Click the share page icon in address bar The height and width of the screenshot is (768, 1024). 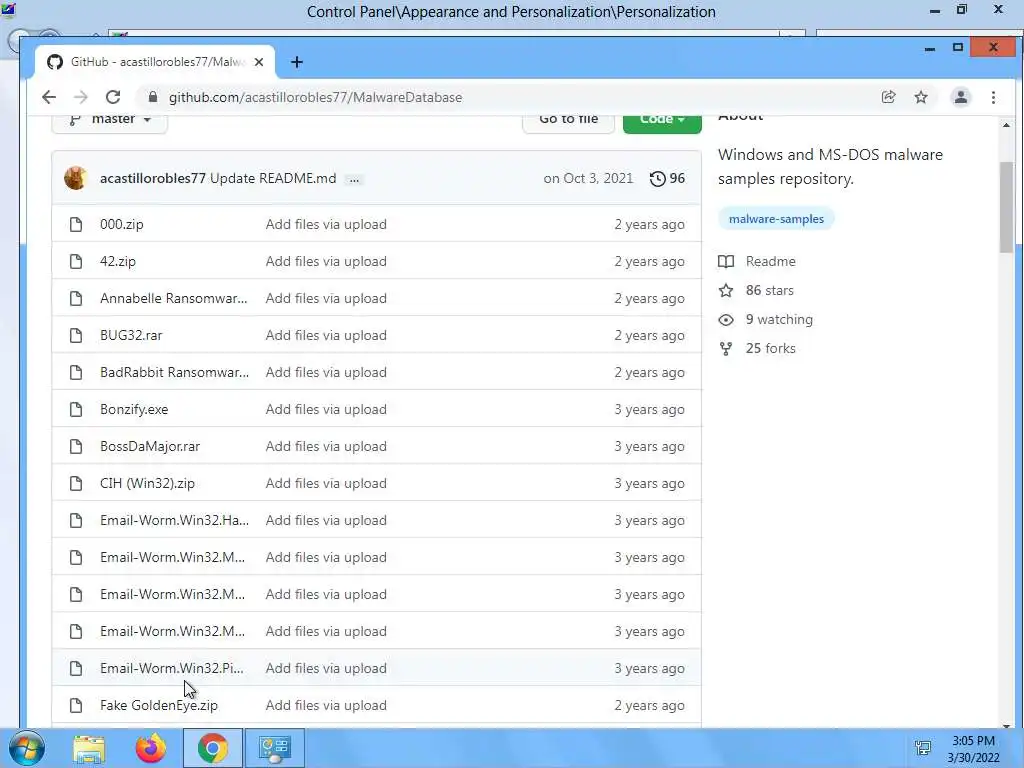888,97
